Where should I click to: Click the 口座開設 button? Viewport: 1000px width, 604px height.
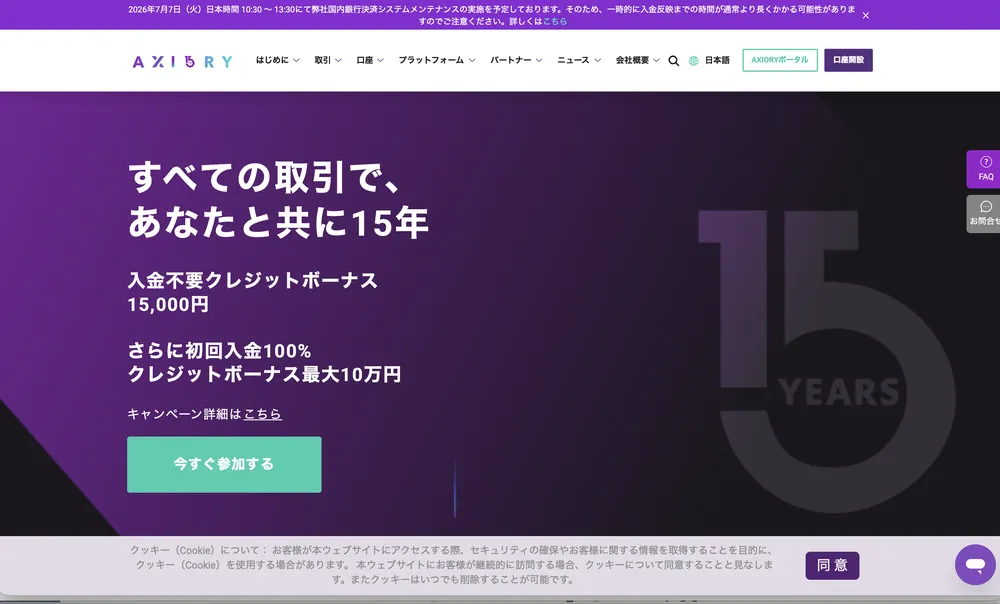coord(848,60)
